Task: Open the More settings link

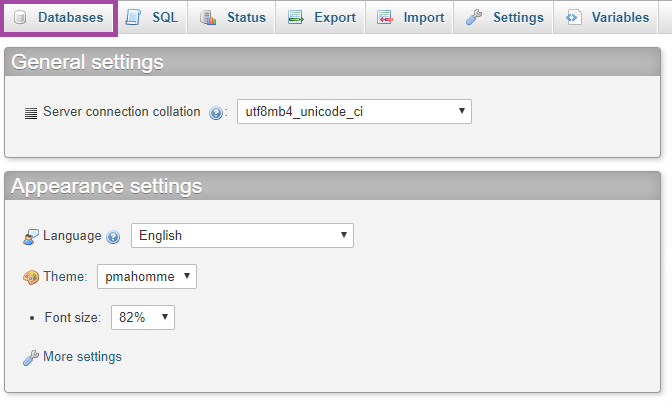Action: point(82,357)
